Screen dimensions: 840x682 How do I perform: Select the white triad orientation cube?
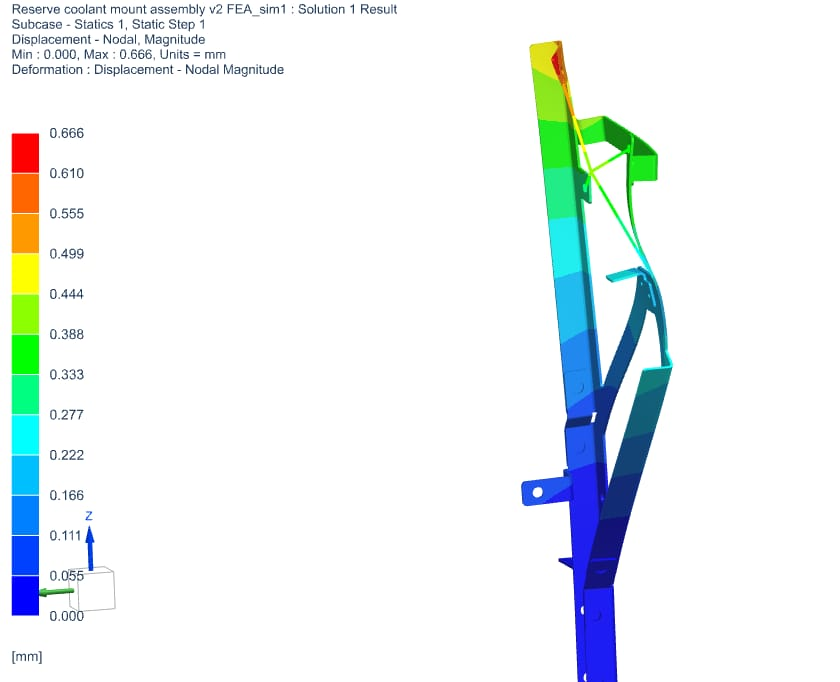point(97,590)
